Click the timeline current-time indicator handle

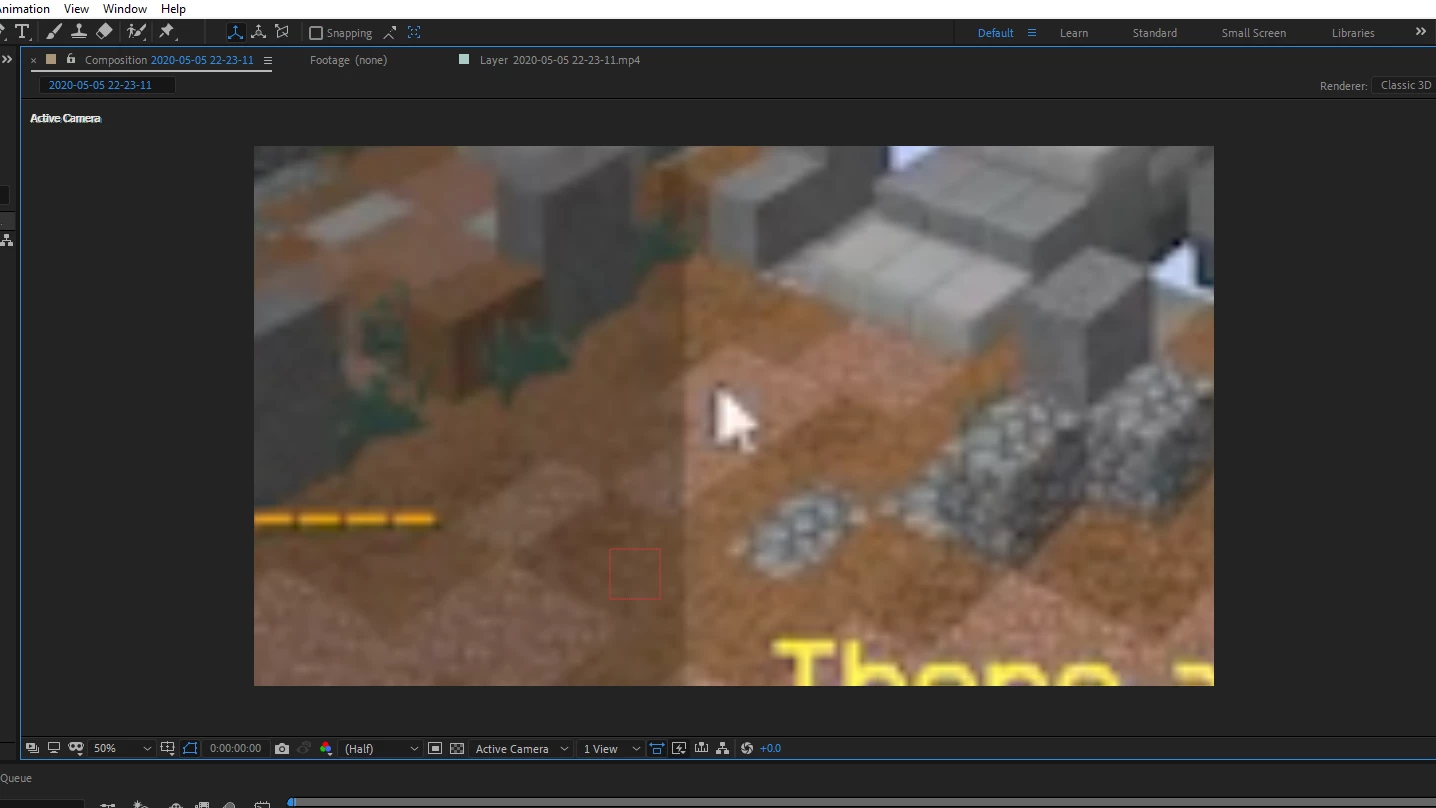[x=291, y=801]
